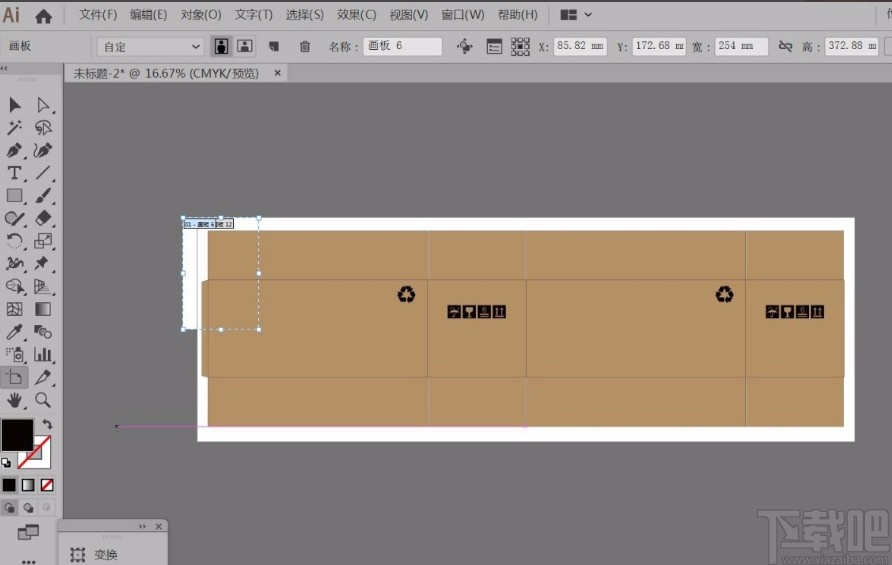Select the Scale tool
The width and height of the screenshot is (892, 565).
43,241
